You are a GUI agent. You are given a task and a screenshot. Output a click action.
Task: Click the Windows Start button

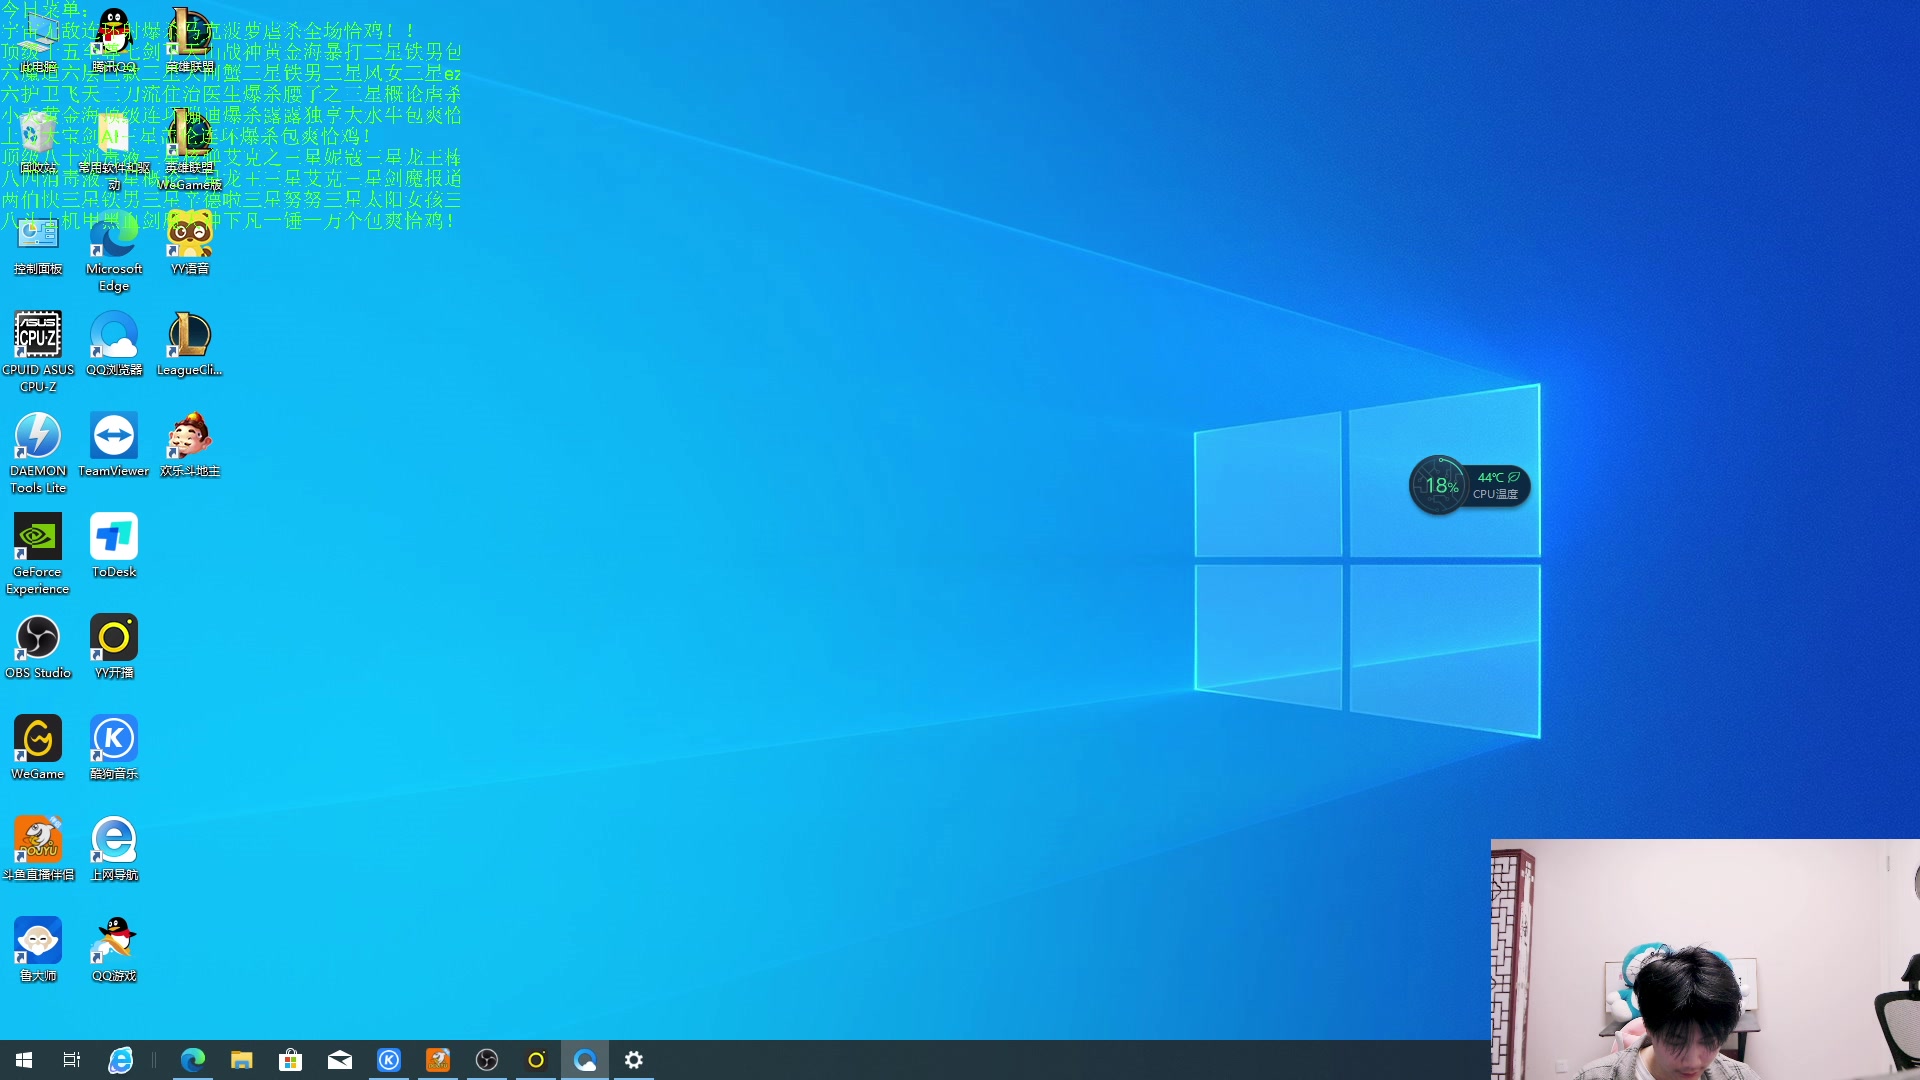click(24, 1060)
